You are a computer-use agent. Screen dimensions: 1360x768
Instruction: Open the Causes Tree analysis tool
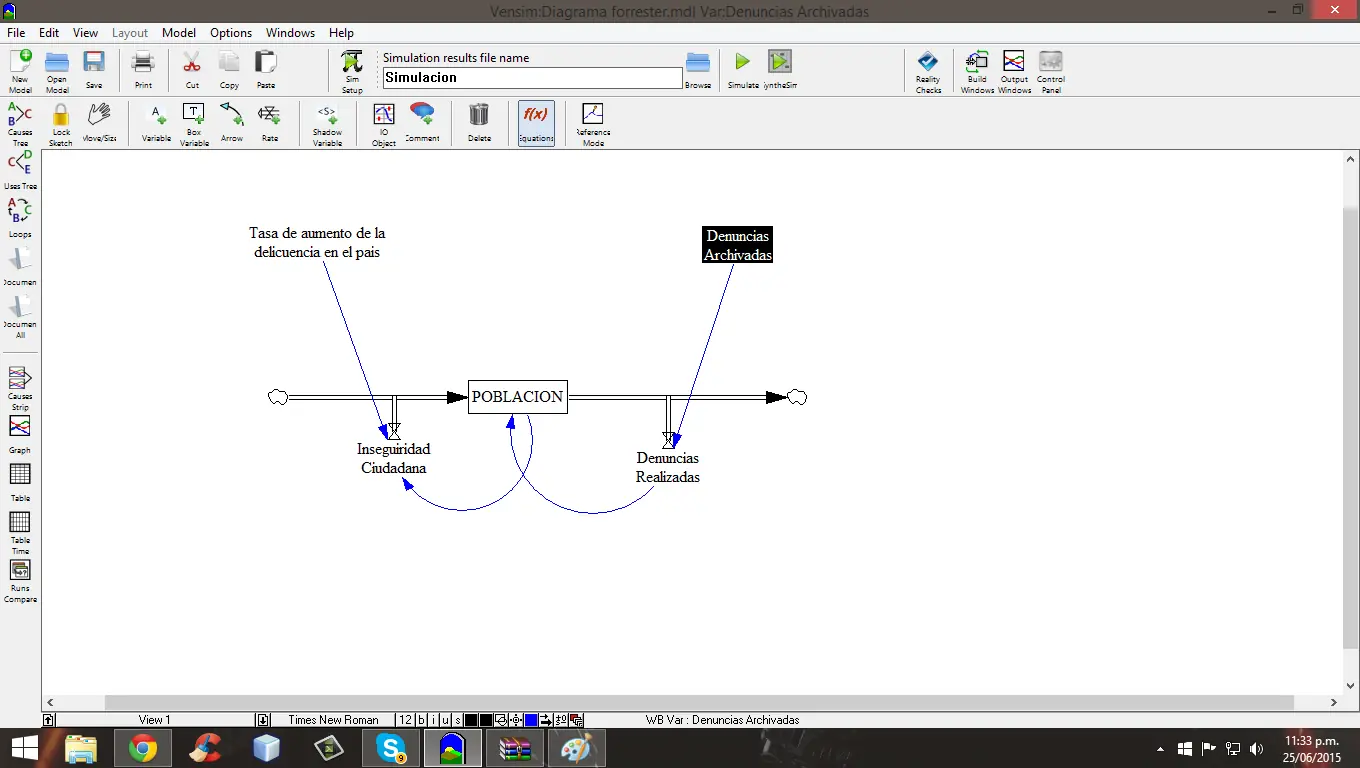(20, 124)
